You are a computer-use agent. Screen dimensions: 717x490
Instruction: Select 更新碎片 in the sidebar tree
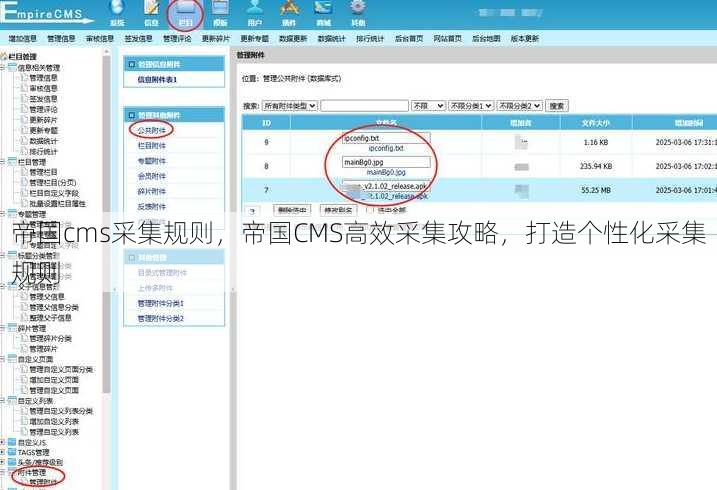pyautogui.click(x=43, y=120)
